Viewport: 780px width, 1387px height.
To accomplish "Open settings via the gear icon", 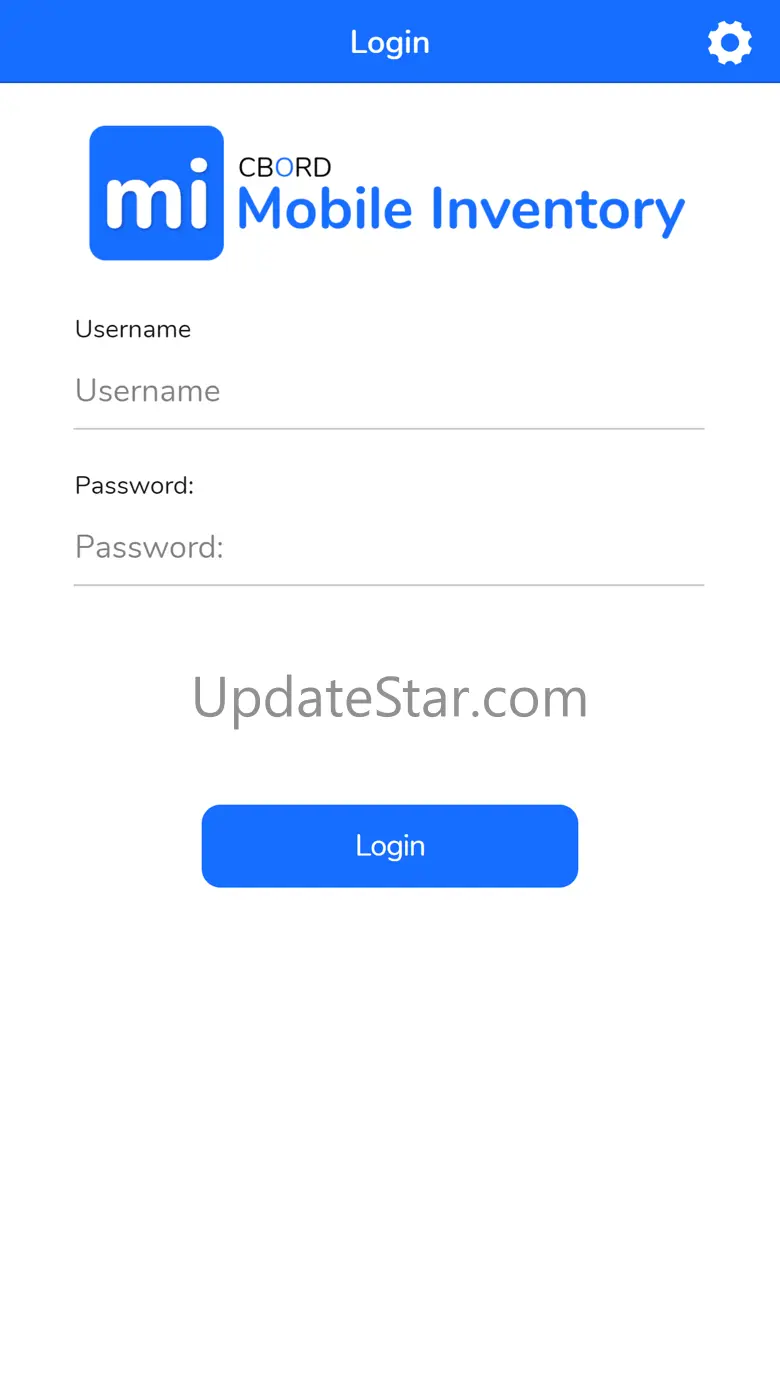I will coord(730,43).
